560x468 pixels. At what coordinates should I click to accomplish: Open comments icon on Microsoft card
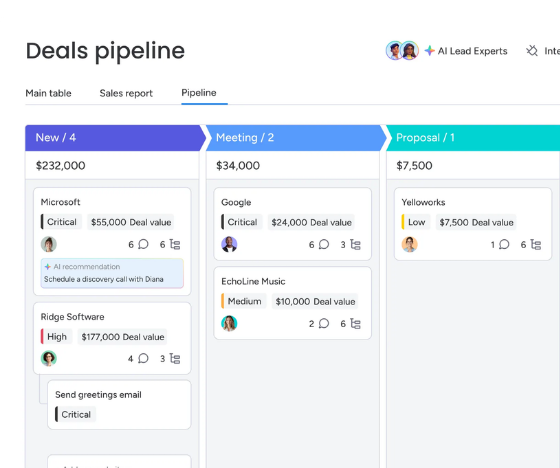(143, 244)
